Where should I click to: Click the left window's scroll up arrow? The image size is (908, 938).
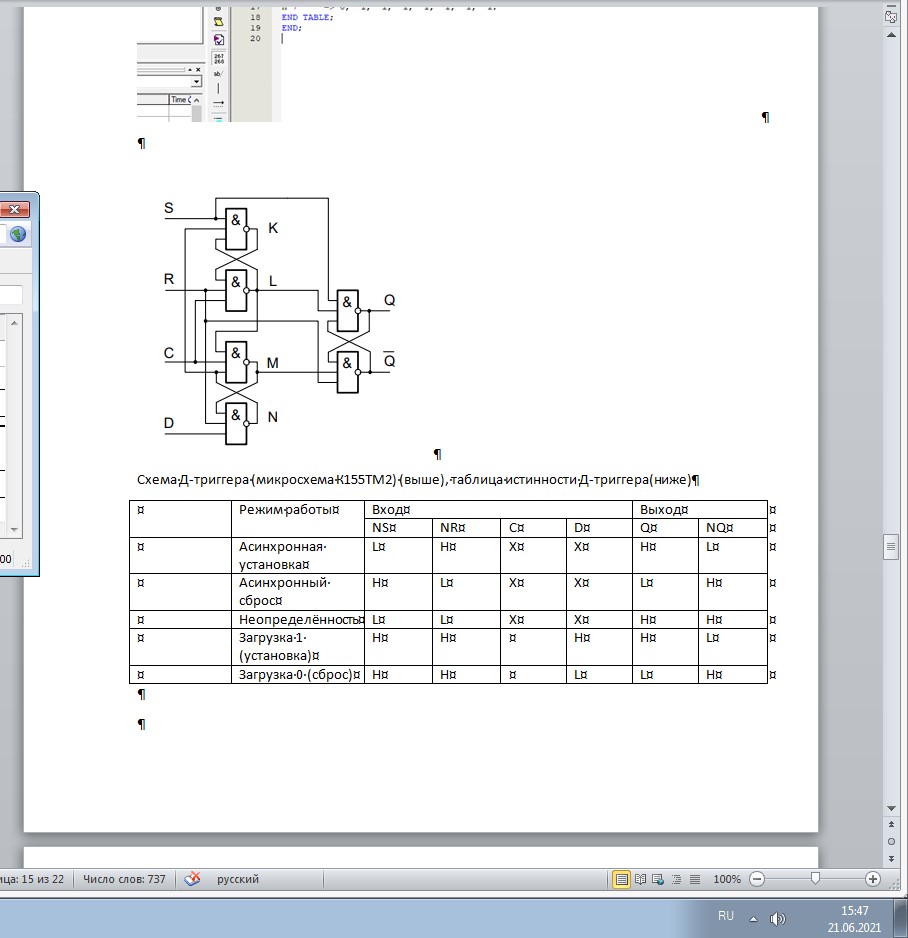coord(14,323)
